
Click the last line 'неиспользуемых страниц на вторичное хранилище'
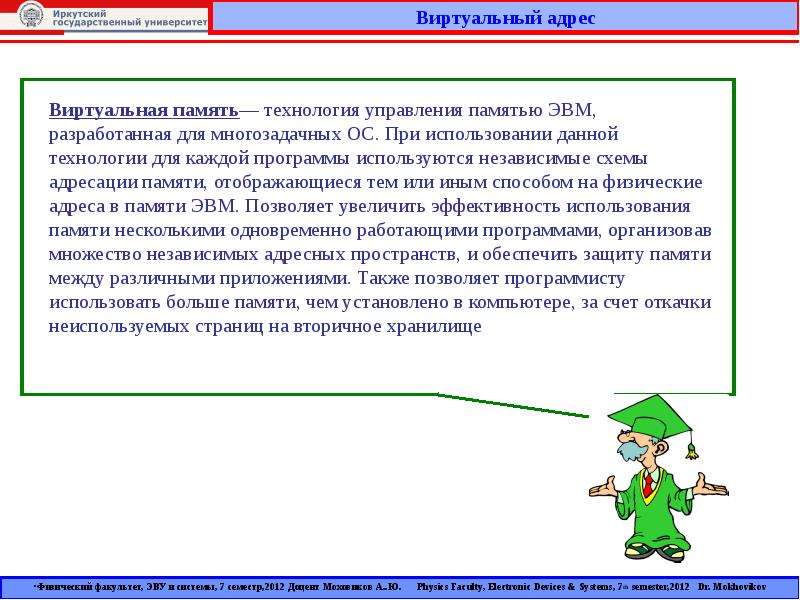coord(265,326)
